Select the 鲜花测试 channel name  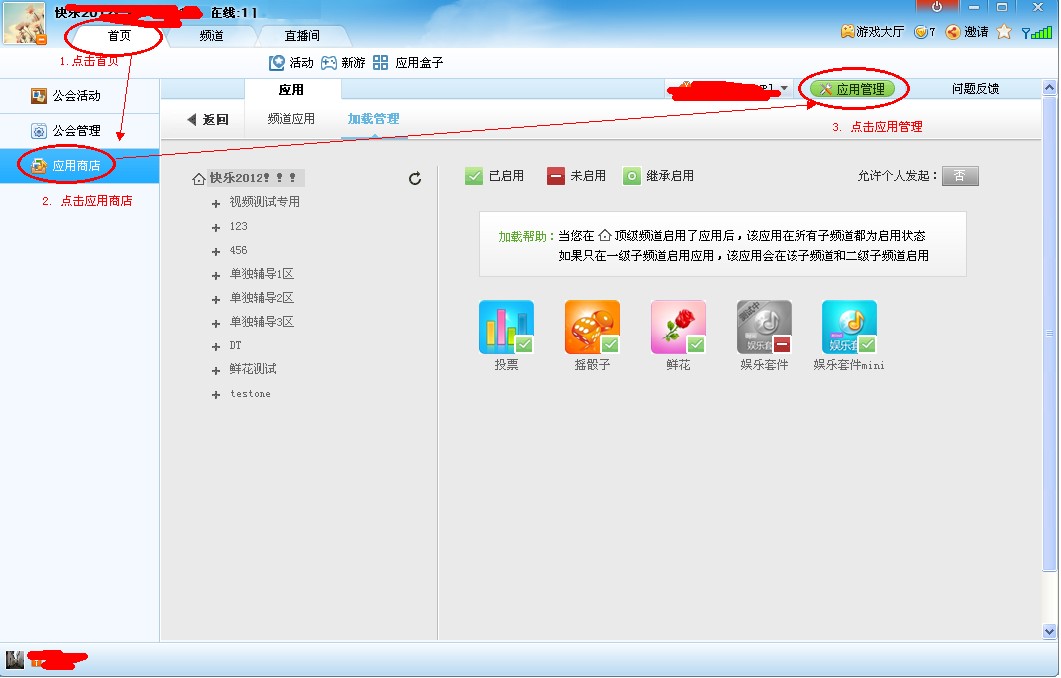tap(253, 369)
